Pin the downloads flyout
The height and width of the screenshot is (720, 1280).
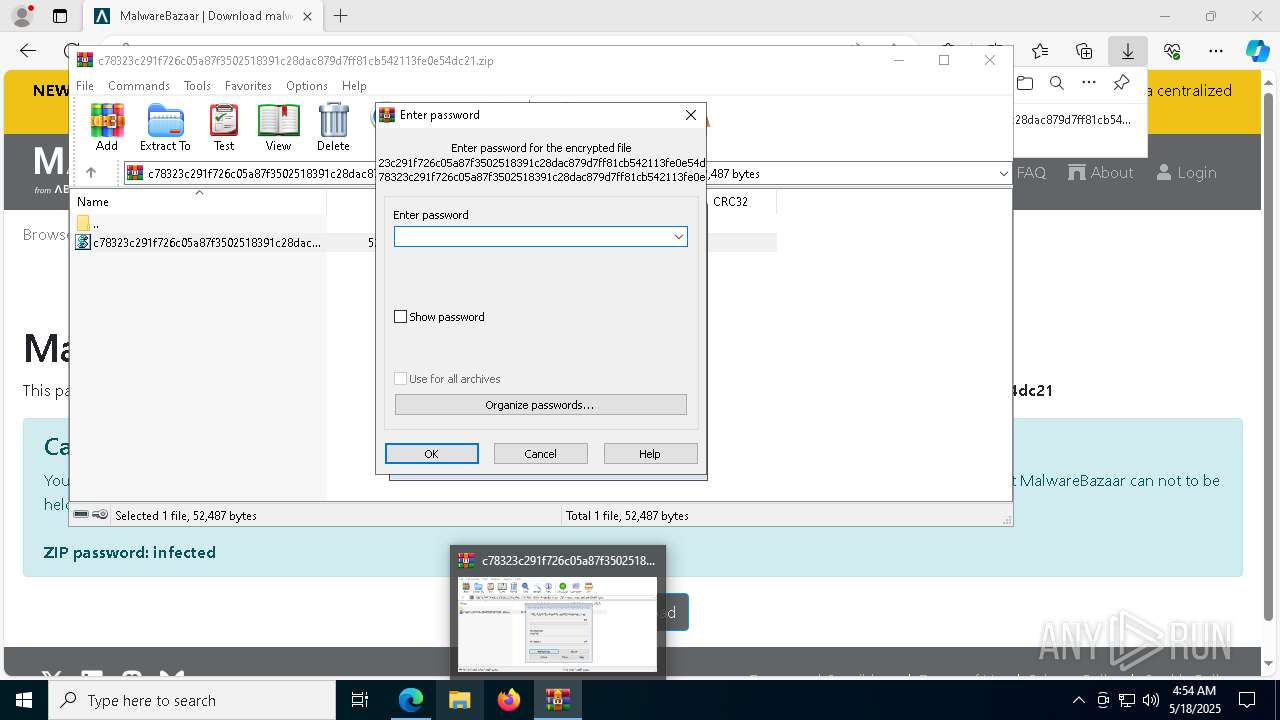(1122, 83)
